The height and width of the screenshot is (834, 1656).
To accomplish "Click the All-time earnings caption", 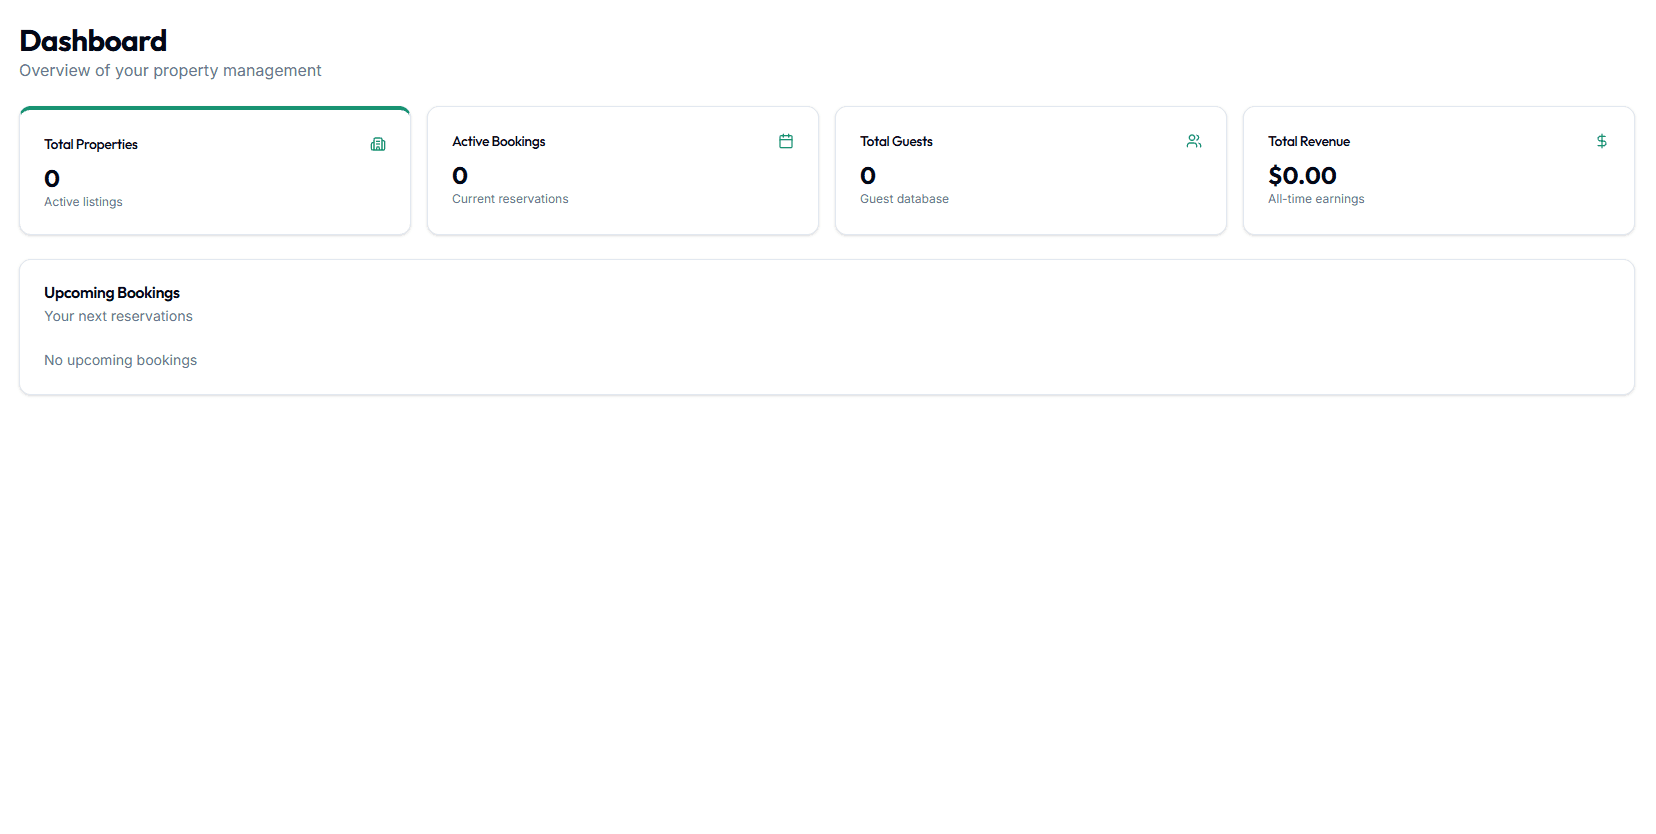I will (x=1316, y=199).
